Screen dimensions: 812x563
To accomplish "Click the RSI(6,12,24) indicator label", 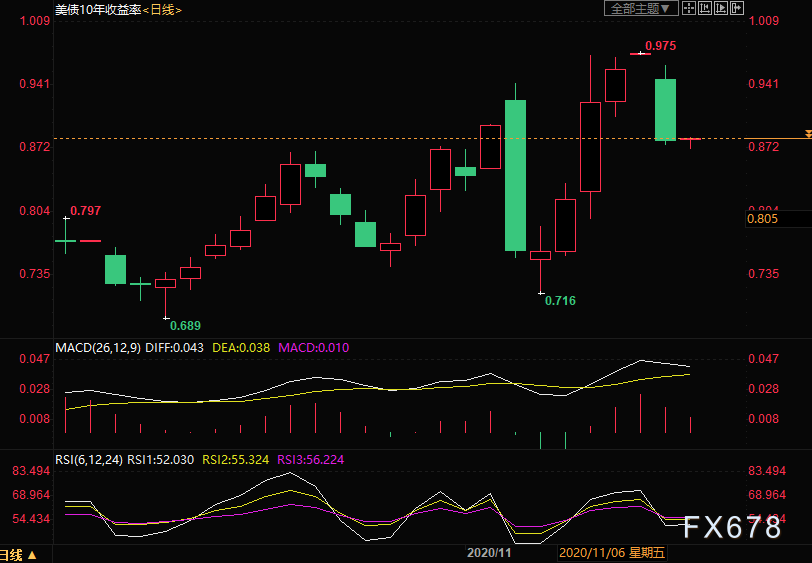I will (x=89, y=459).
